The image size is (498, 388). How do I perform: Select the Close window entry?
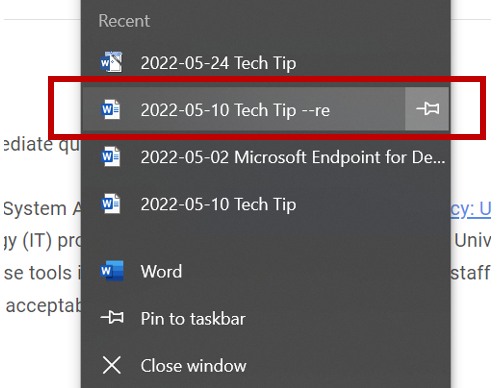tap(266, 365)
